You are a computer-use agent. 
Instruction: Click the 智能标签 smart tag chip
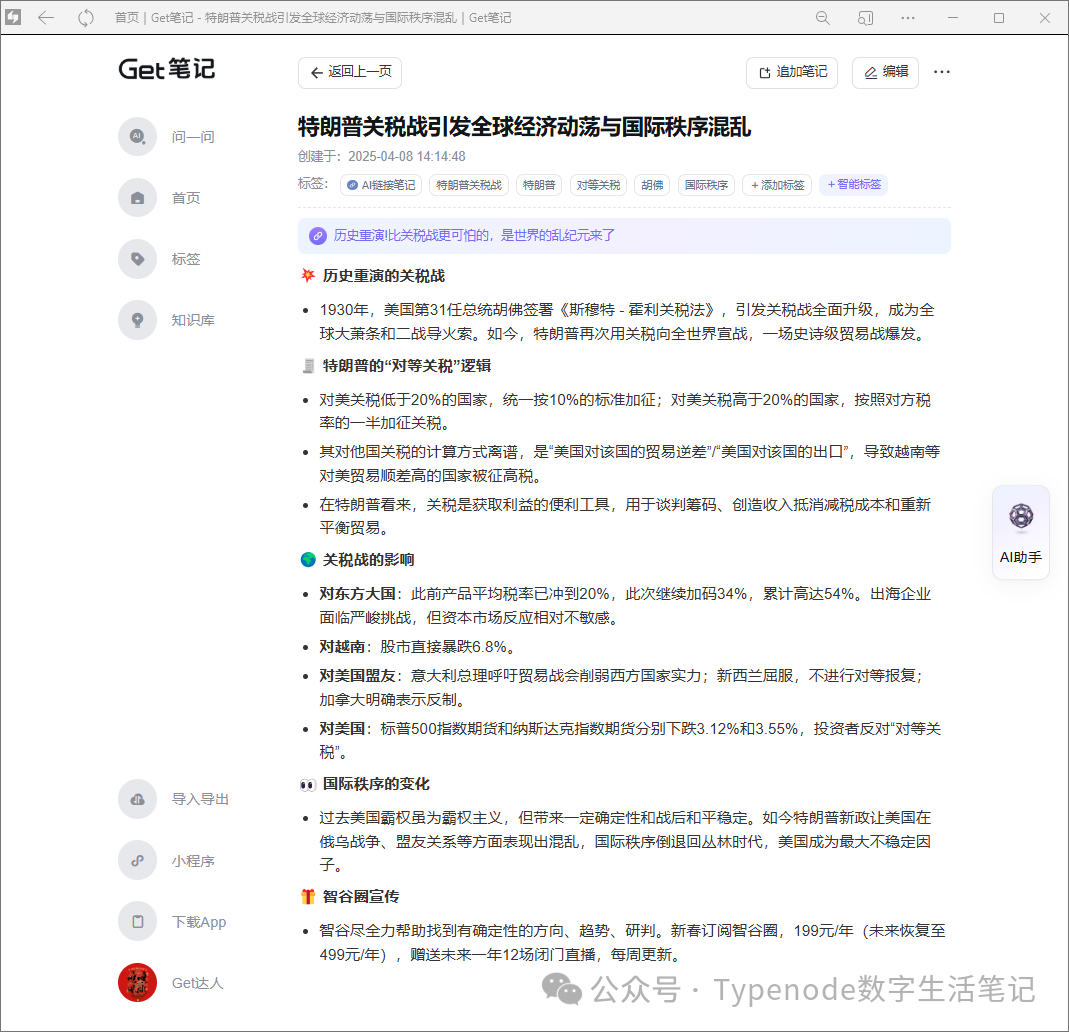(853, 185)
